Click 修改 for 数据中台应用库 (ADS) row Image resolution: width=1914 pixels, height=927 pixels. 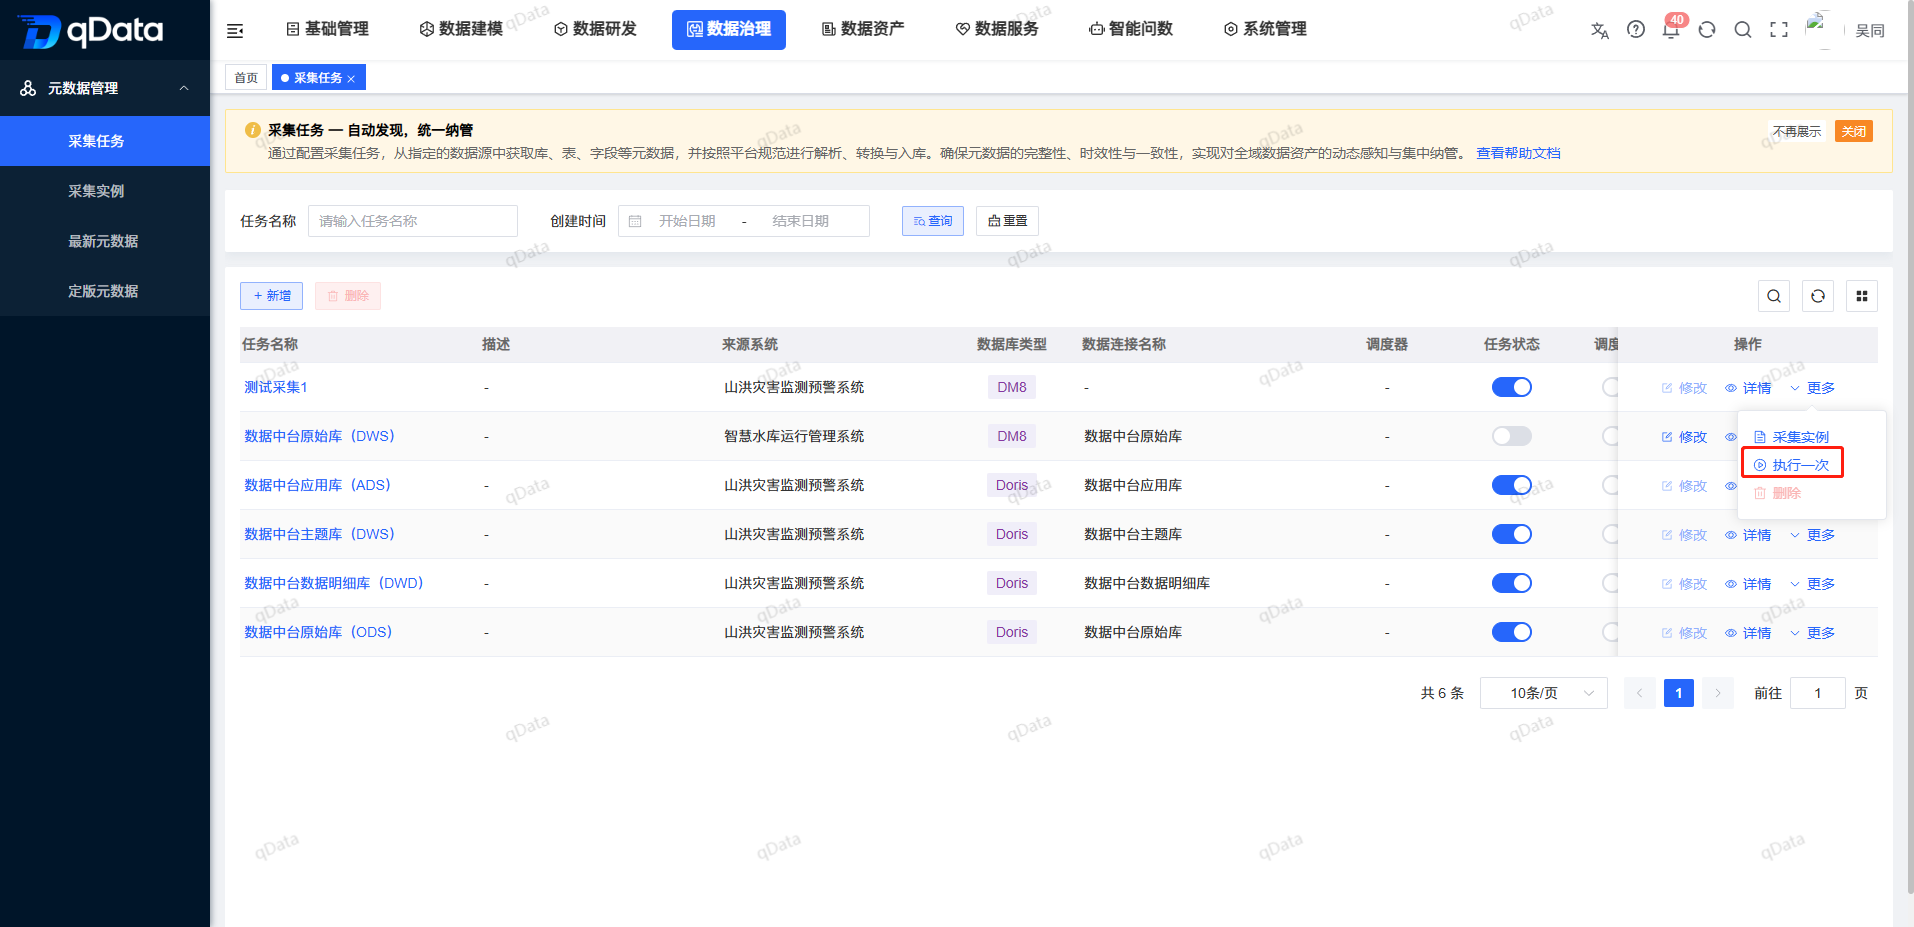1684,486
